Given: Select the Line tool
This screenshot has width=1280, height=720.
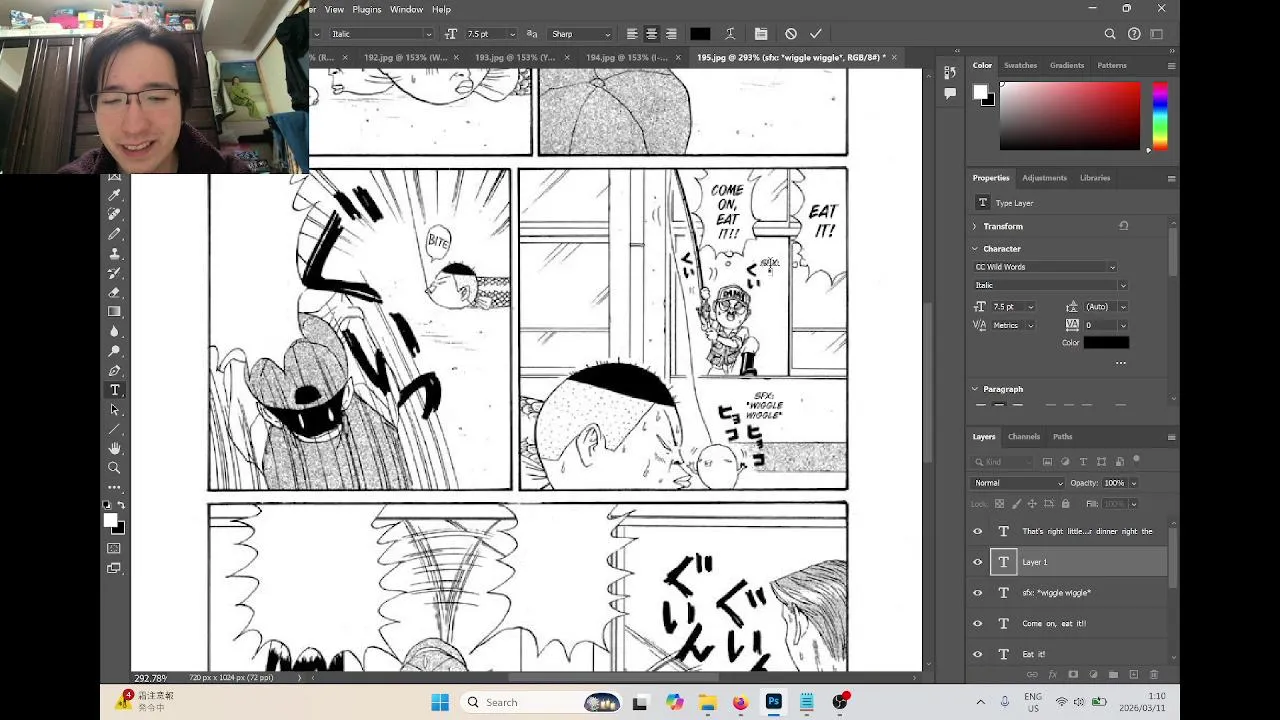Looking at the screenshot, I should (114, 429).
